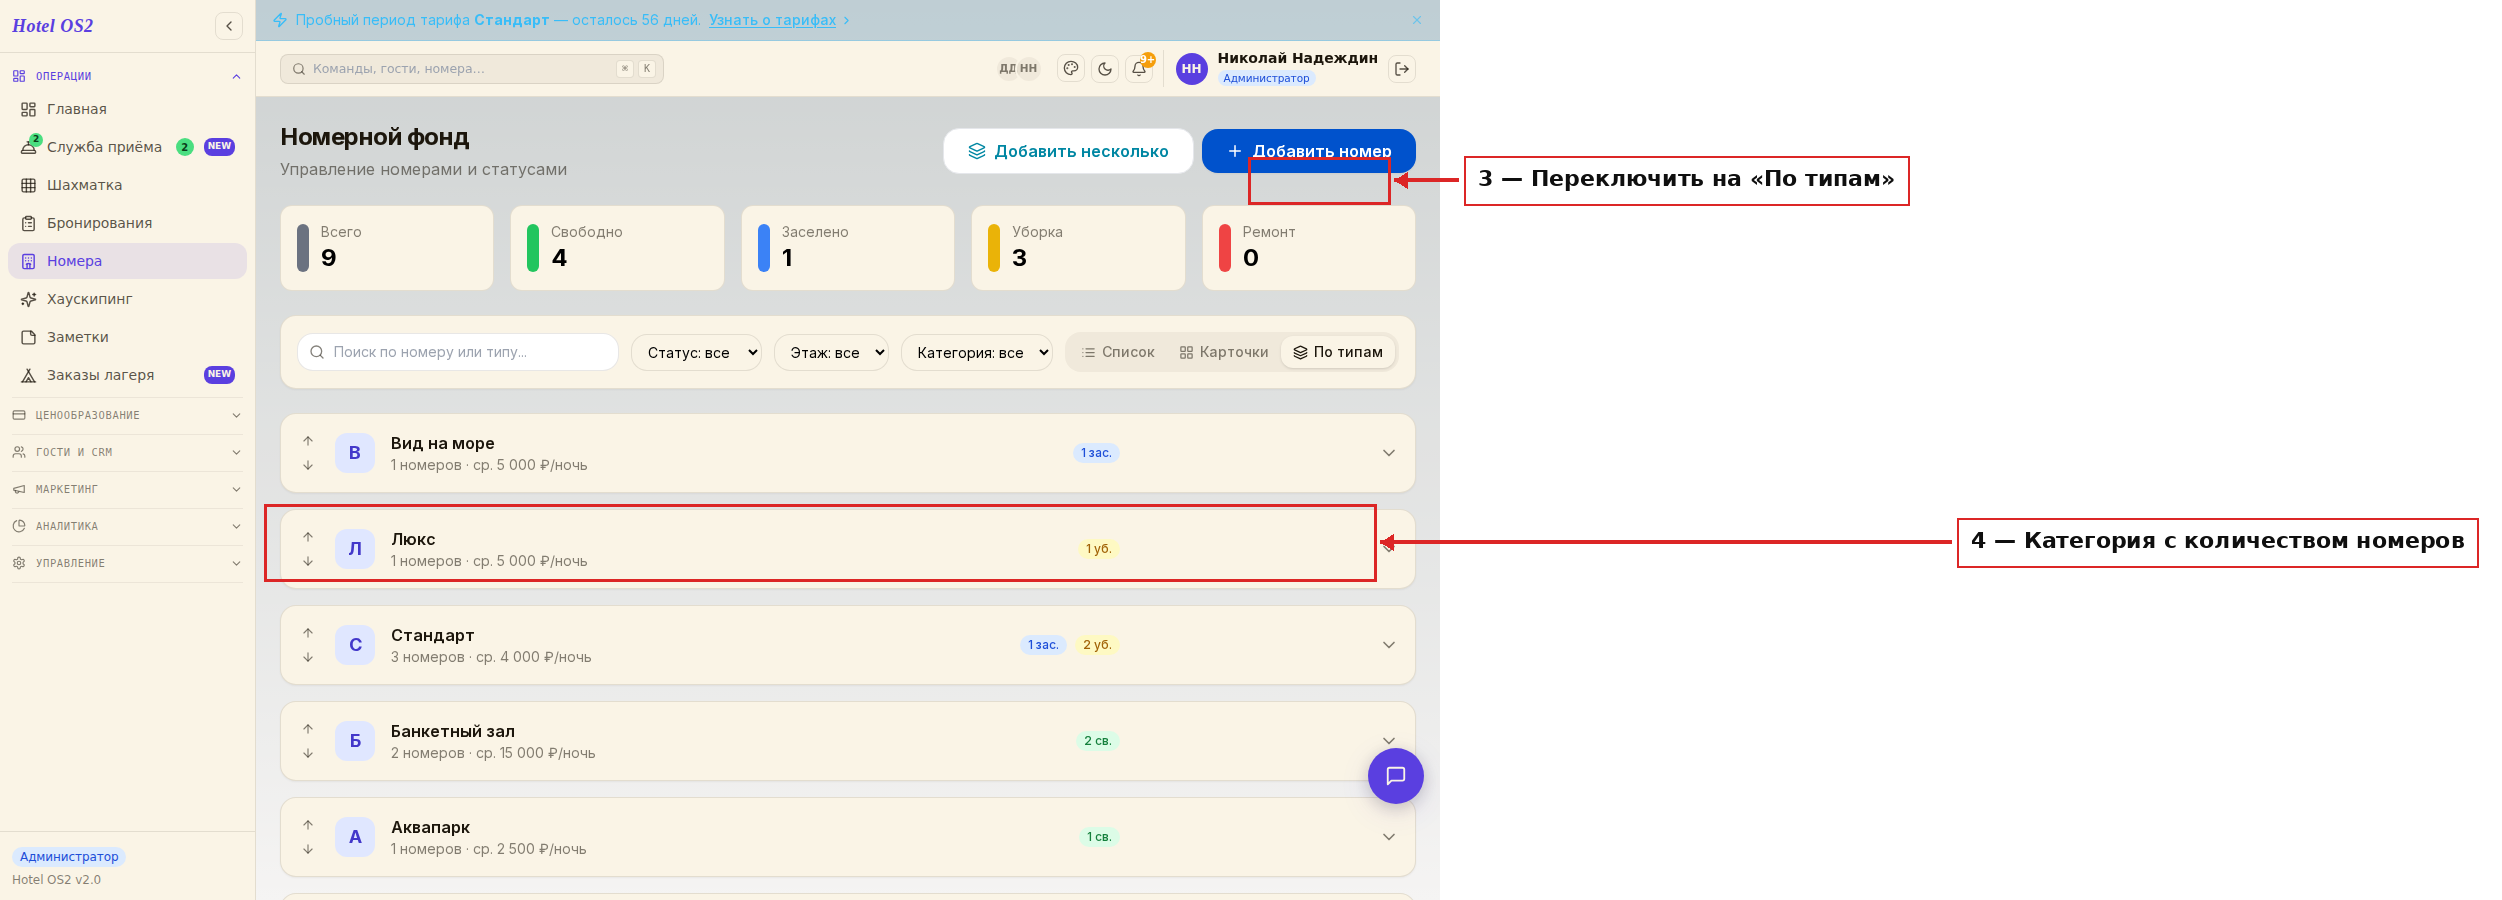Click the Ремонт stat card
2502x900 pixels.
pos(1309,248)
